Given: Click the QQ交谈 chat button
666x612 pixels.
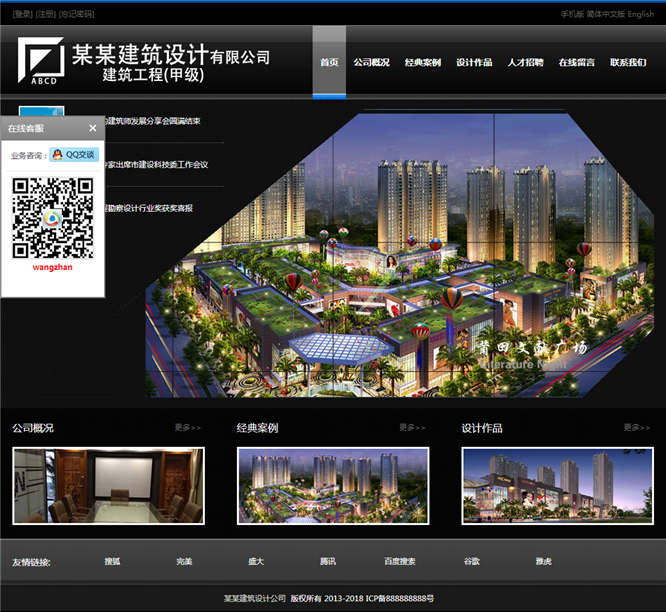Looking at the screenshot, I should pos(75,155).
